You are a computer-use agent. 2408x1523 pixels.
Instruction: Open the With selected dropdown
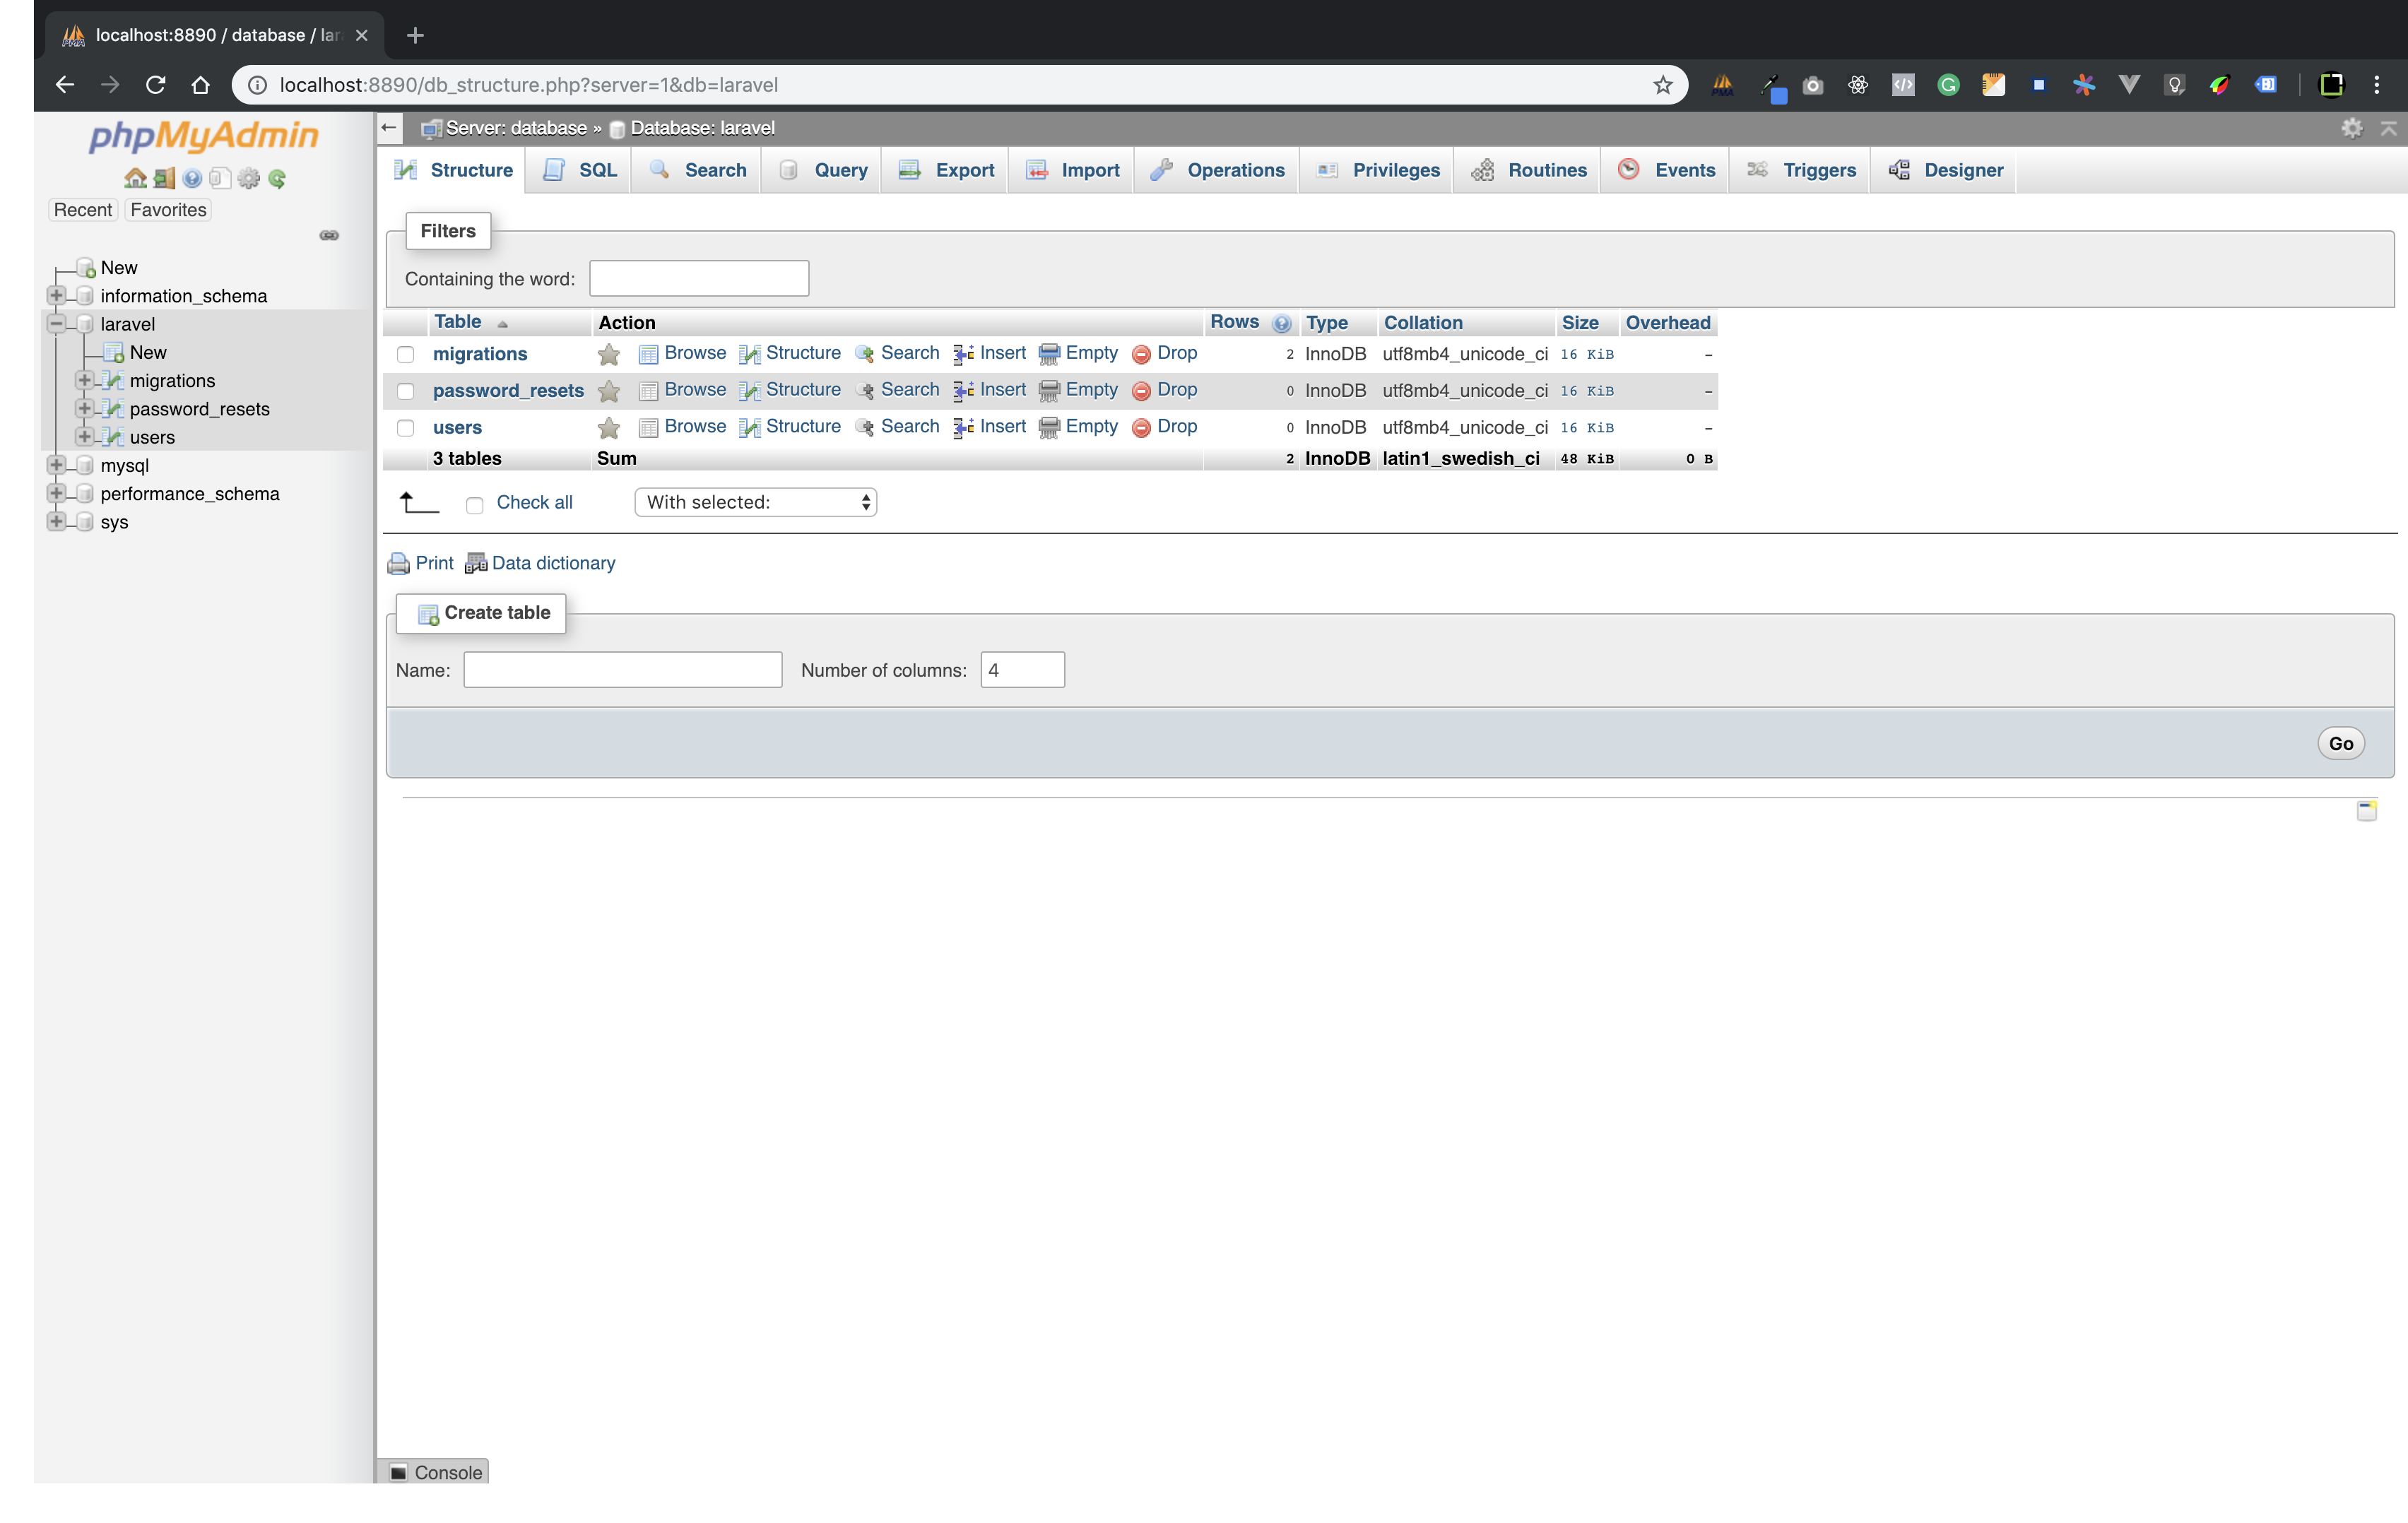(755, 502)
